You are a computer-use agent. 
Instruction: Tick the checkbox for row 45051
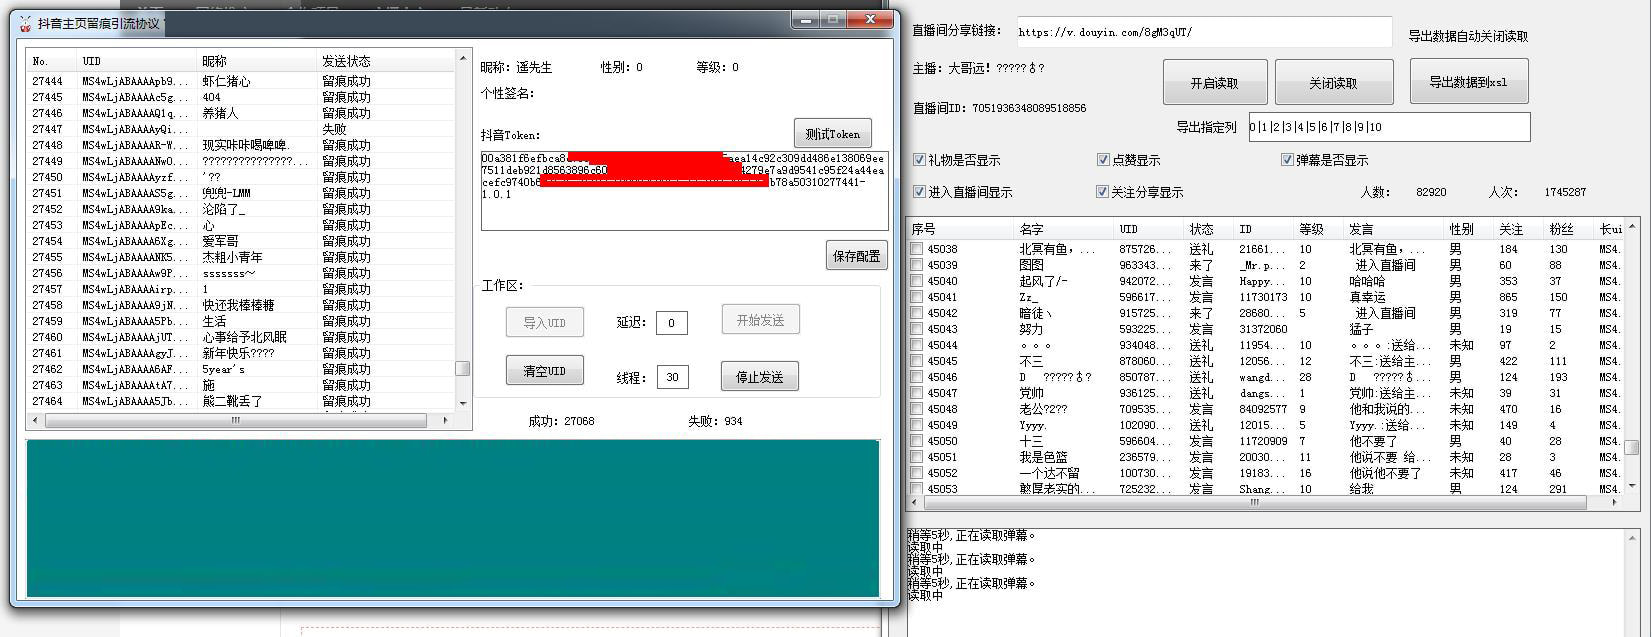pos(917,457)
